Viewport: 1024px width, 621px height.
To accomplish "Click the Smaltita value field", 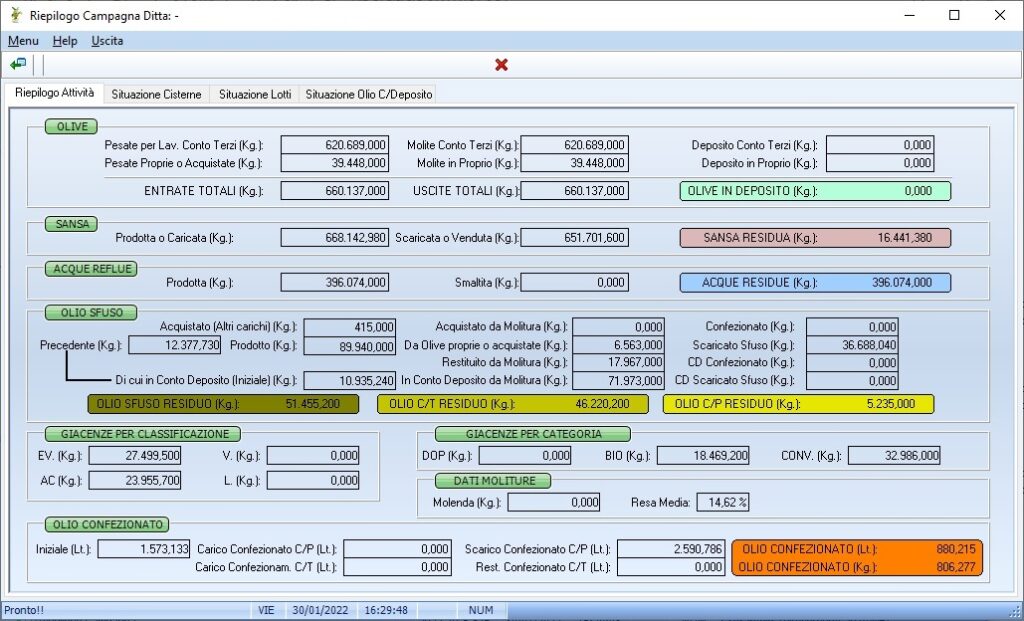I will [575, 282].
